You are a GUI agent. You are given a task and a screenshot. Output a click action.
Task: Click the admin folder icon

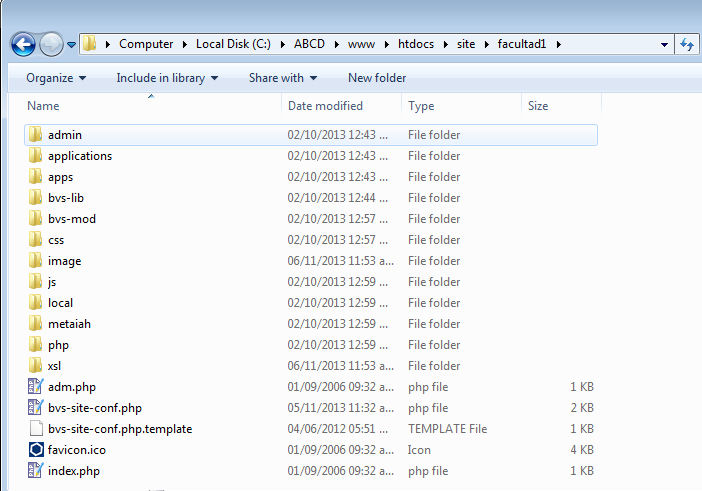(36, 135)
